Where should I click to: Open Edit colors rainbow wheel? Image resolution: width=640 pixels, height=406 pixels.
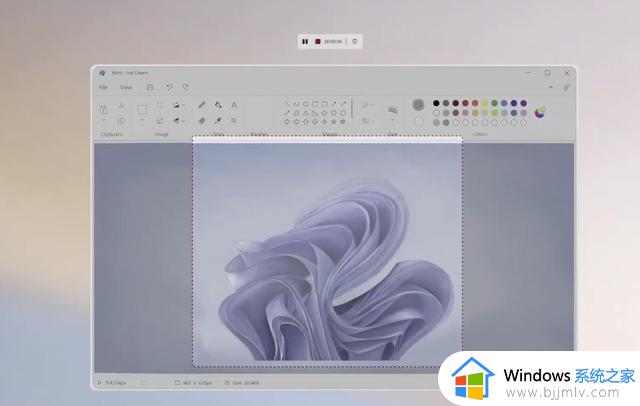[540, 113]
